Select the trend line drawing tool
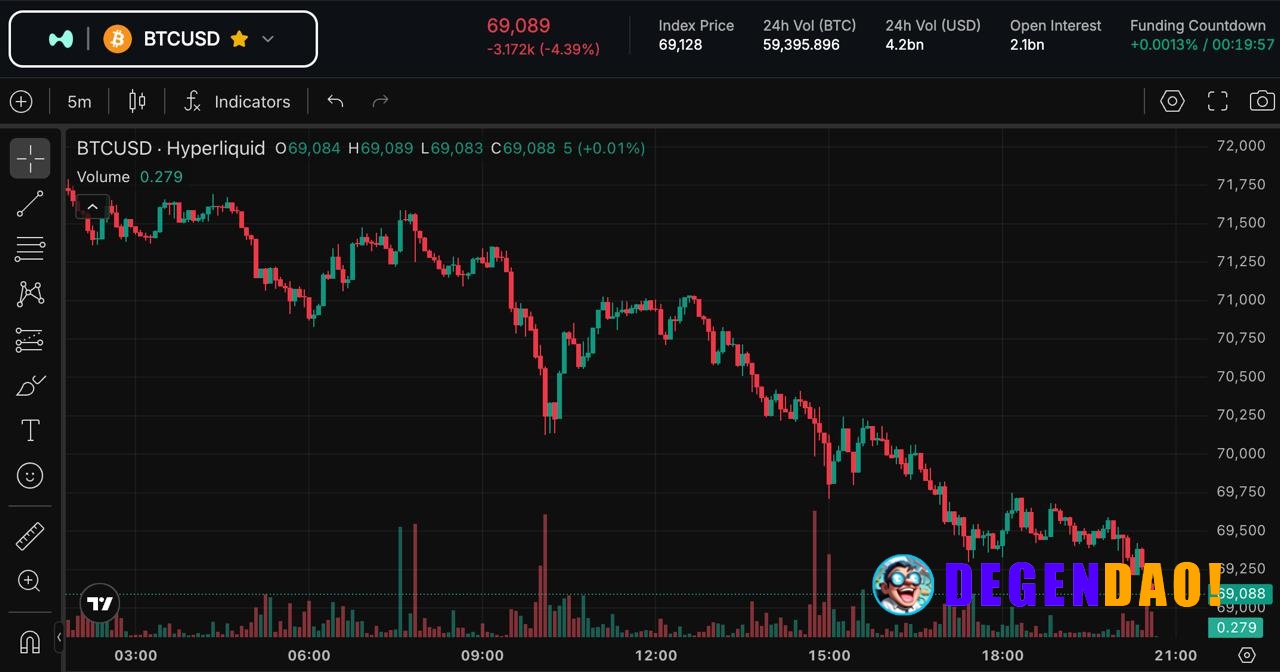The width and height of the screenshot is (1280, 672). (x=30, y=204)
